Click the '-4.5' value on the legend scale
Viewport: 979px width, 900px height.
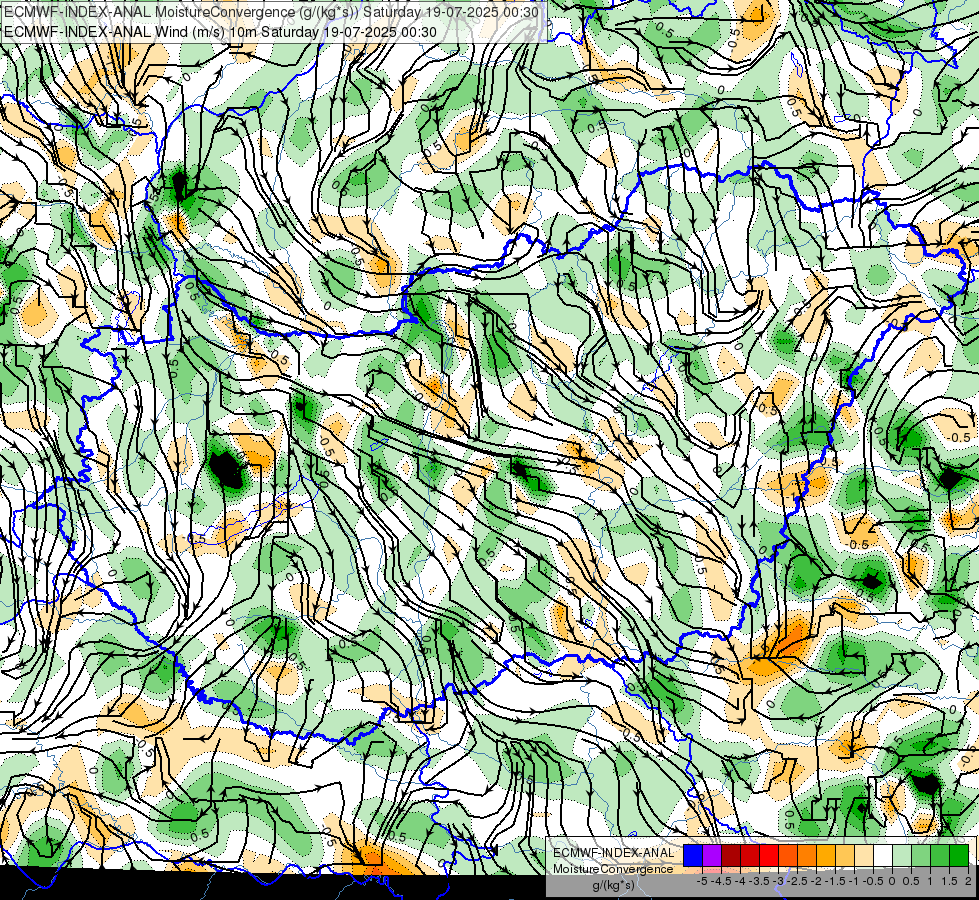pos(721,881)
